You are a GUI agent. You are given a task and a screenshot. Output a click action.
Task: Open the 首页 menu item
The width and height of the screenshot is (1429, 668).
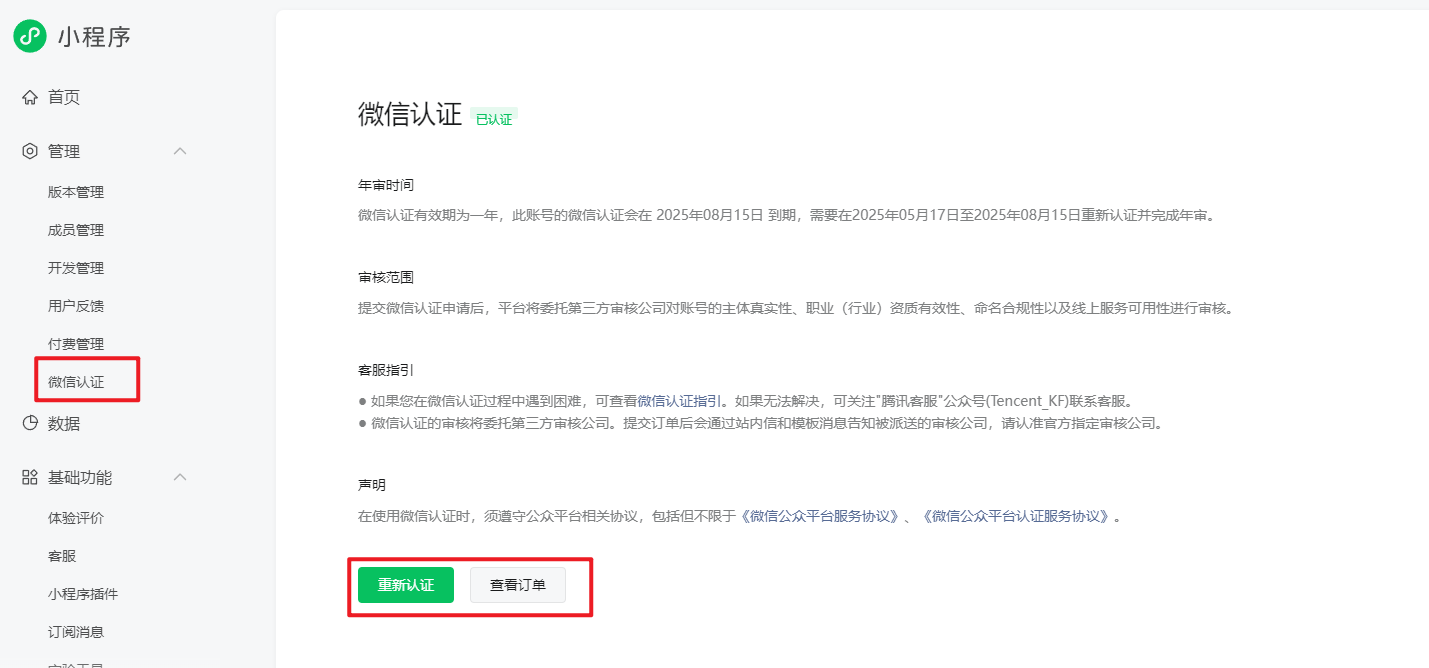click(x=64, y=97)
